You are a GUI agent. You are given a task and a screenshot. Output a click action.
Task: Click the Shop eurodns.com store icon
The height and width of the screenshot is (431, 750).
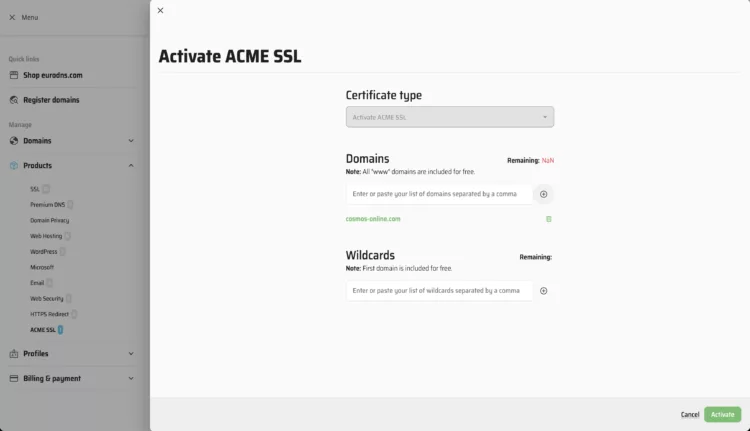click(x=14, y=75)
